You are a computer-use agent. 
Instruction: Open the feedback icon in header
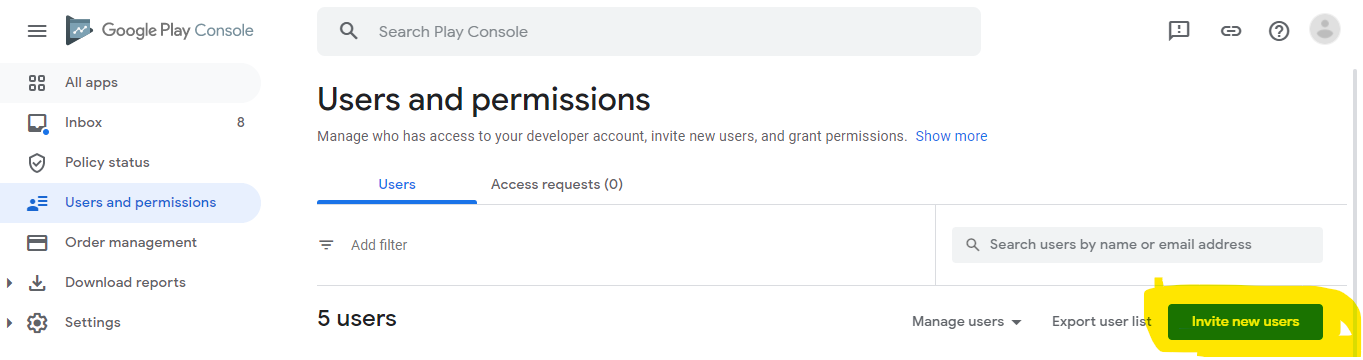(1179, 31)
